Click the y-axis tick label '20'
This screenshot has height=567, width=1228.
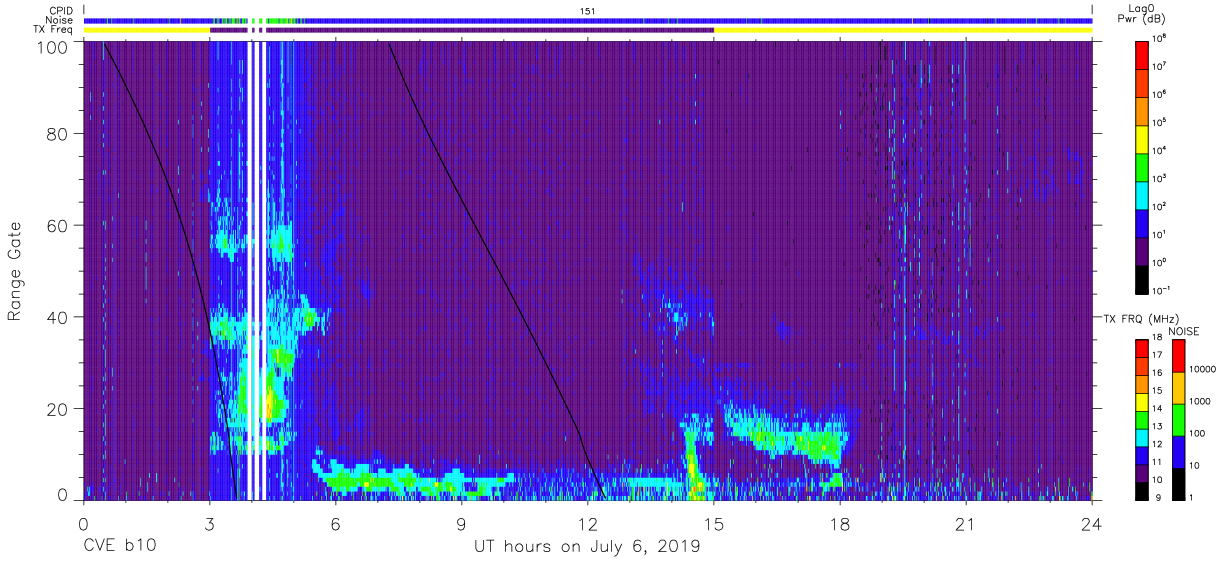57,408
